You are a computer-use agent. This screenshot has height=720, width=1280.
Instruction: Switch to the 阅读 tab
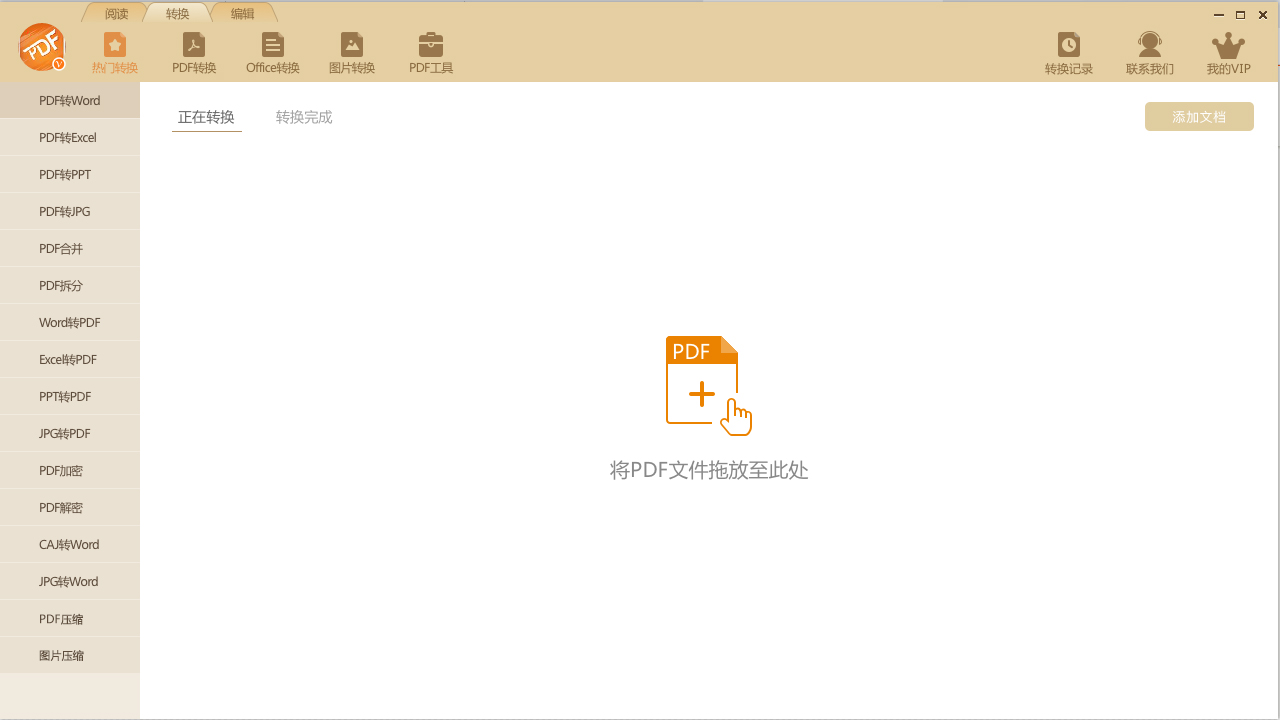115,13
